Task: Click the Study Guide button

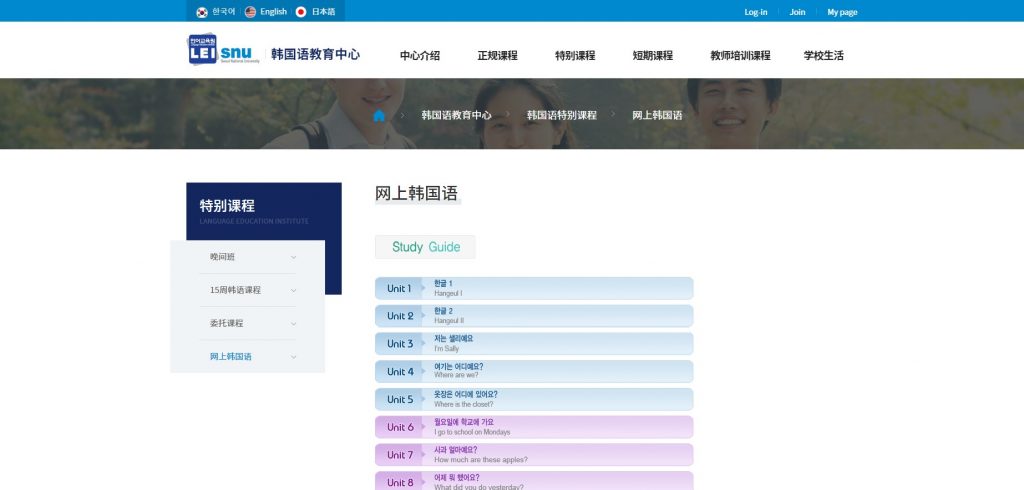Action: 425,247
